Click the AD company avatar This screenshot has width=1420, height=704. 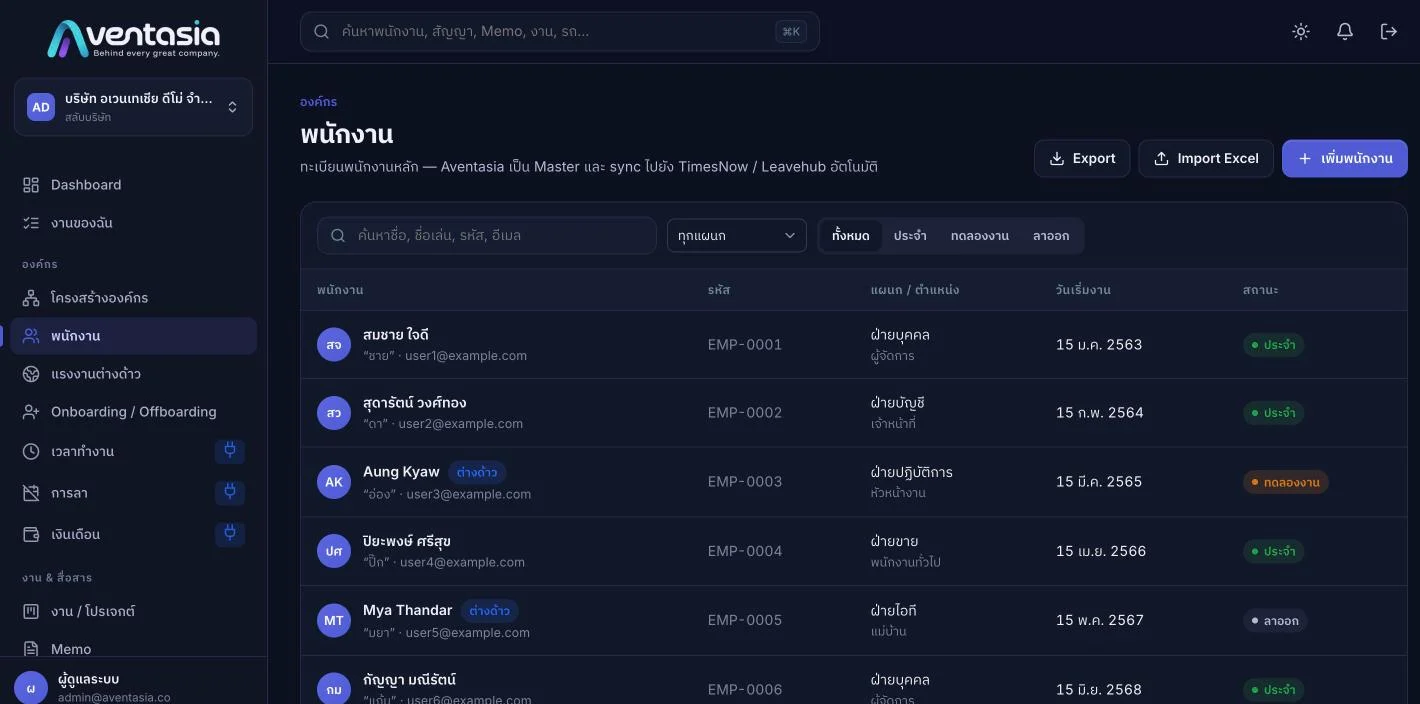click(41, 107)
